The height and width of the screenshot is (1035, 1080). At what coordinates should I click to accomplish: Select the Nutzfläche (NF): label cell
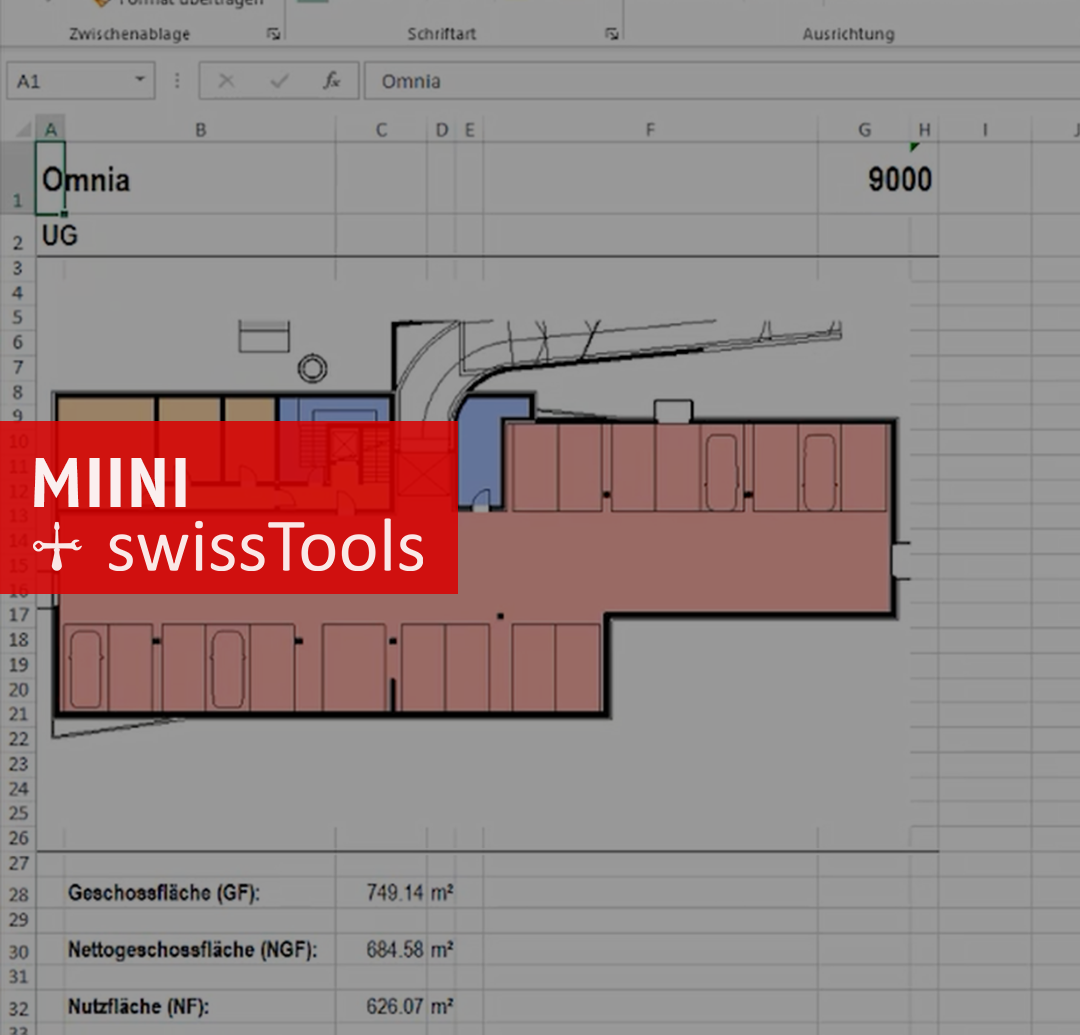tap(200, 1006)
